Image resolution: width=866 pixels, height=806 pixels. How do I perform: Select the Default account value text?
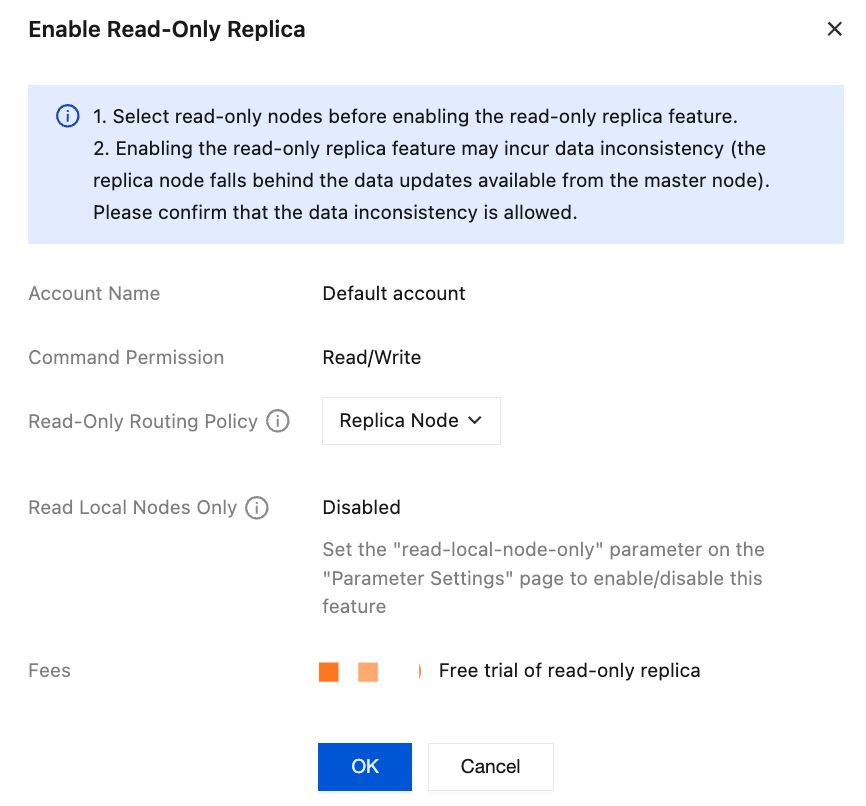tap(393, 294)
